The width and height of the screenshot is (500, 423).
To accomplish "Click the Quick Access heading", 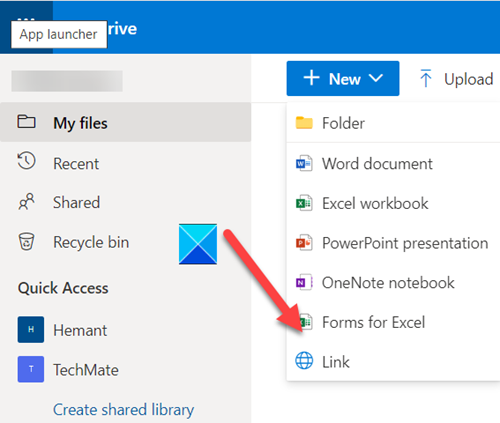I will pos(63,288).
